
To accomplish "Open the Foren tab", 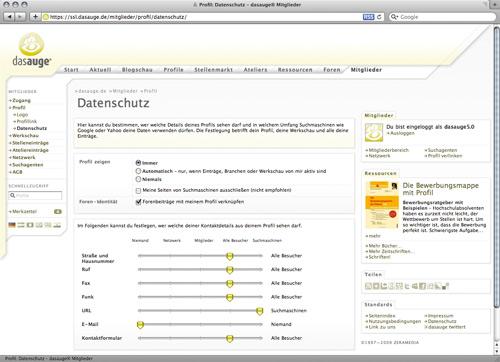I will [x=332, y=70].
